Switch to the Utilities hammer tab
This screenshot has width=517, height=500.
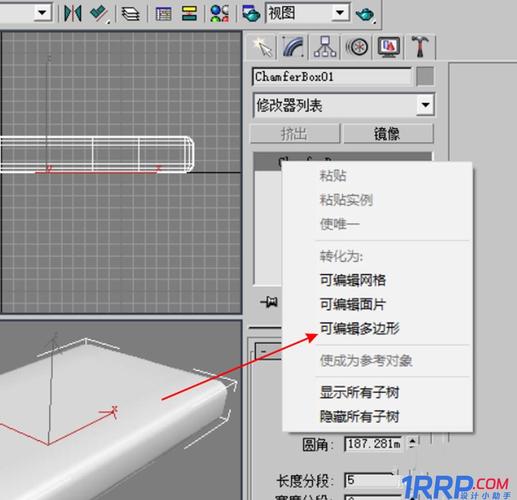420,47
